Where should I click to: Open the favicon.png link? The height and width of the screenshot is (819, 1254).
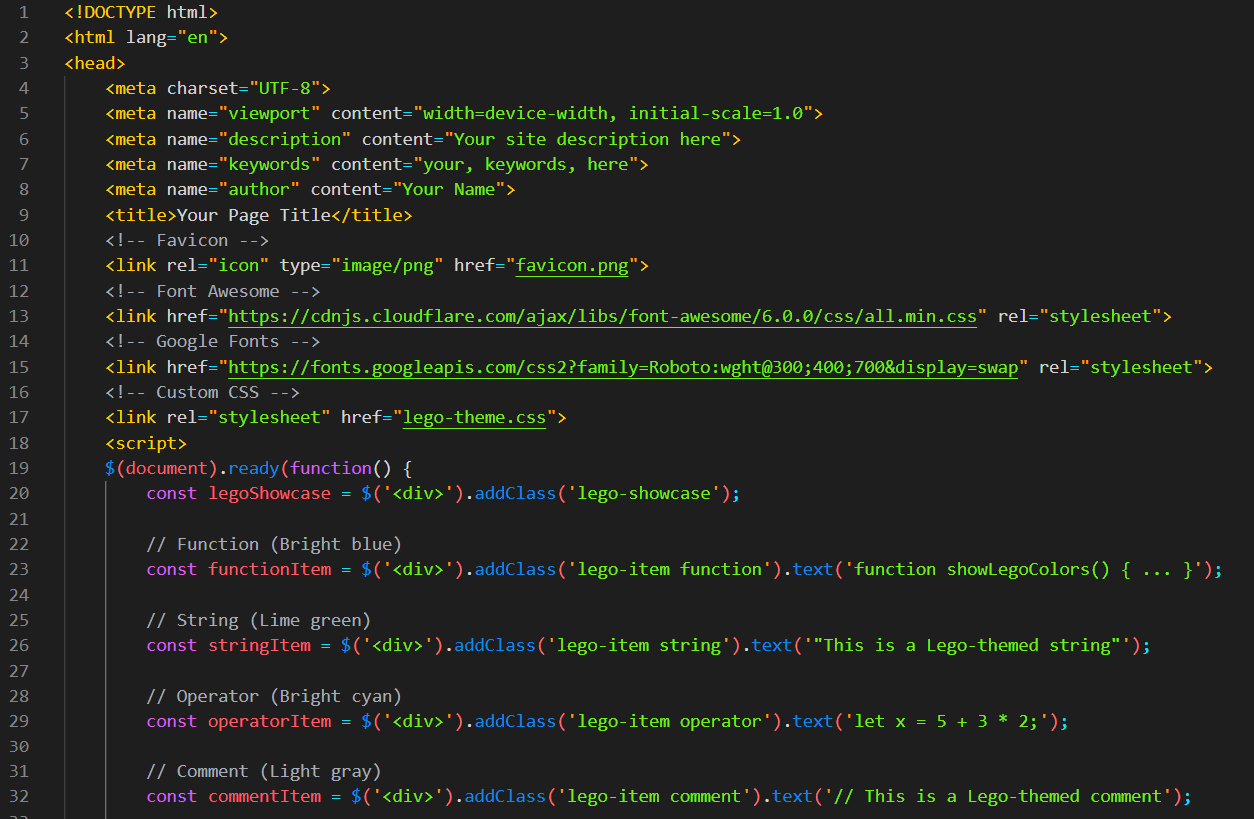(x=571, y=265)
